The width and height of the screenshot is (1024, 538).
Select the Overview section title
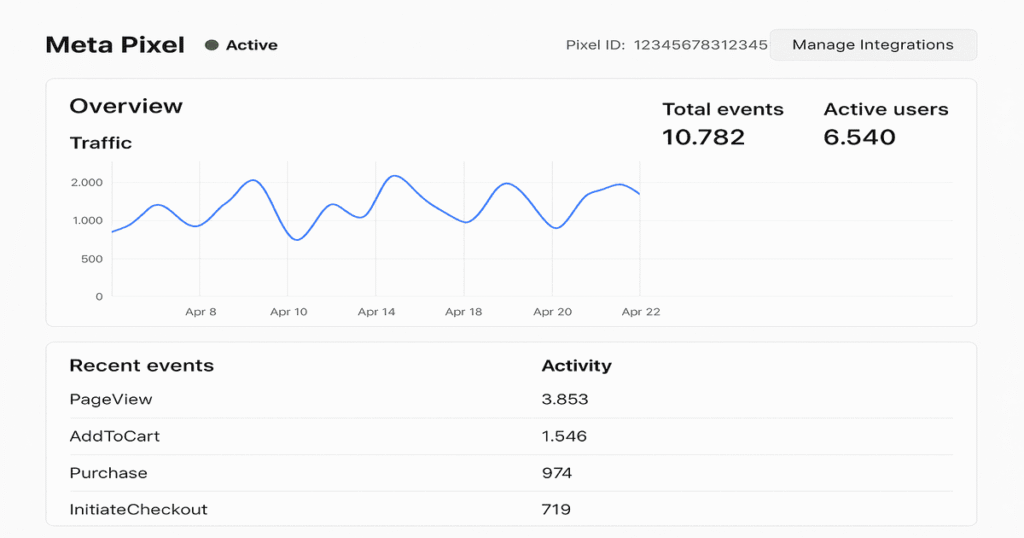pos(126,106)
